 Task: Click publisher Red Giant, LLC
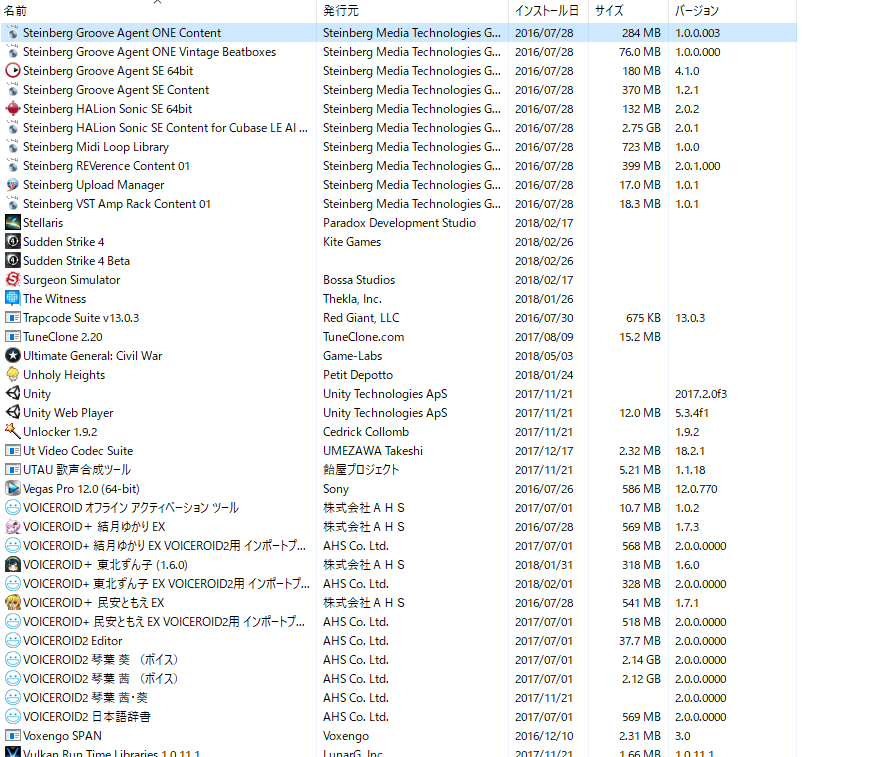(x=361, y=318)
